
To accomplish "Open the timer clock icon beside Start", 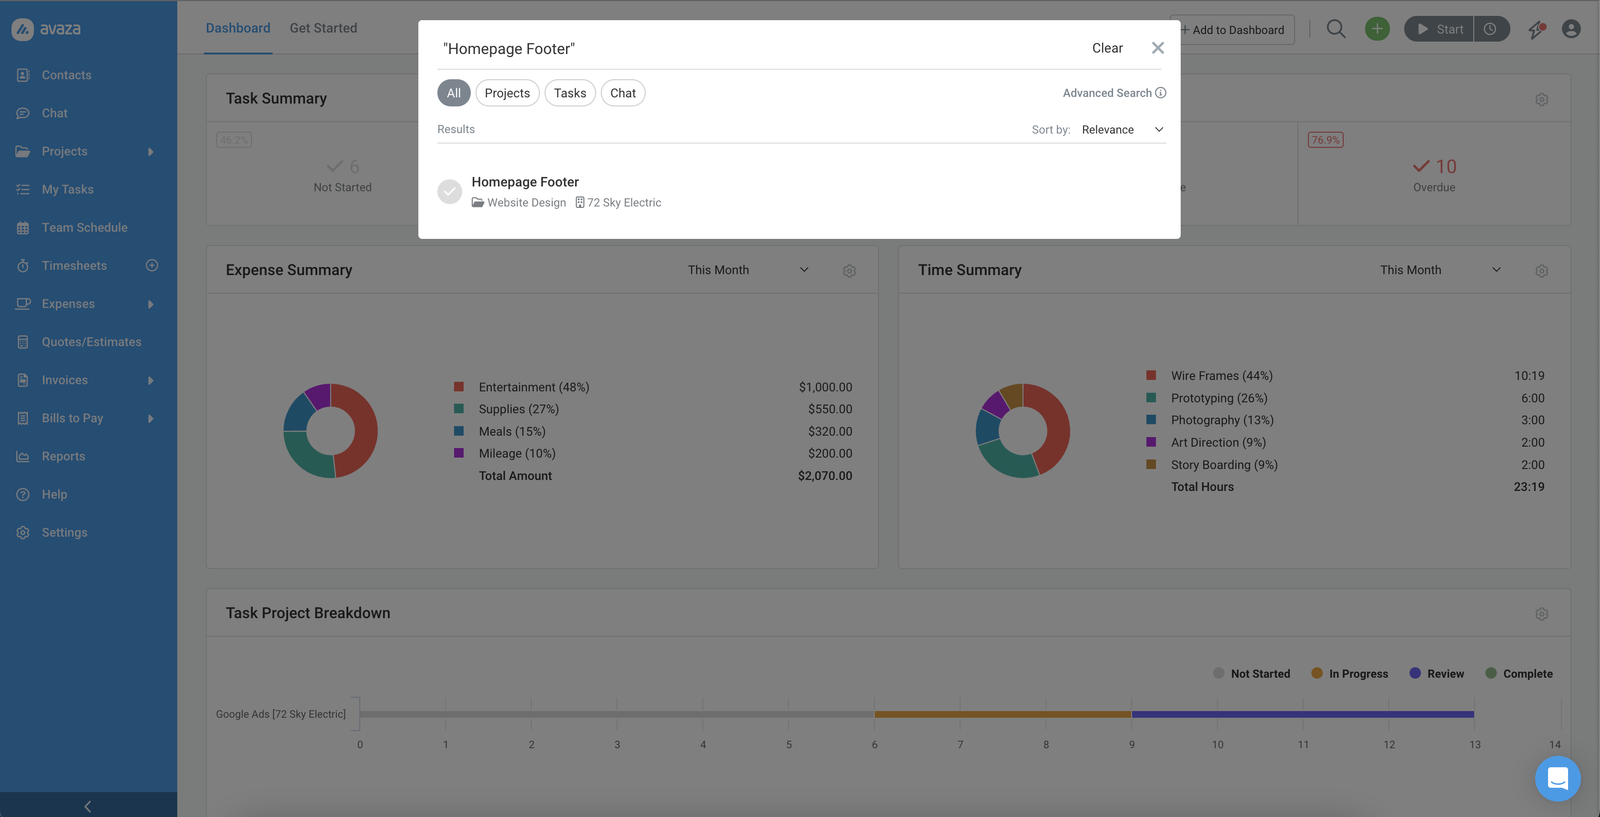I will coord(1490,29).
